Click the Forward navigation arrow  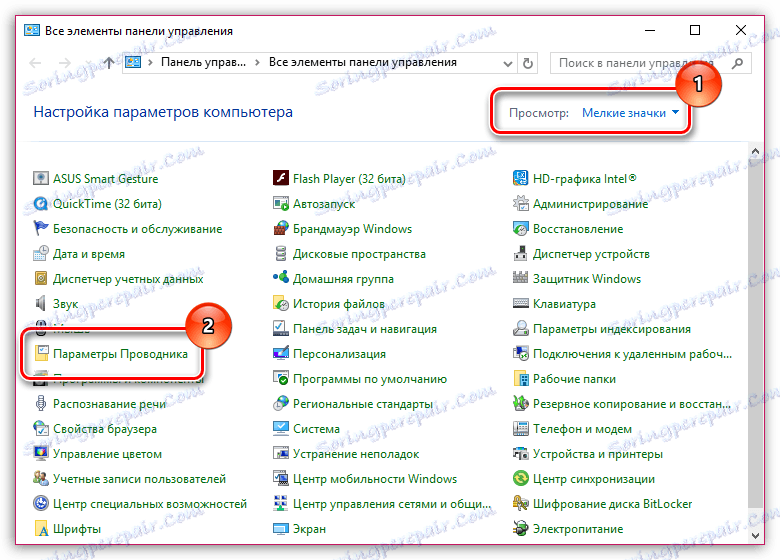point(65,63)
